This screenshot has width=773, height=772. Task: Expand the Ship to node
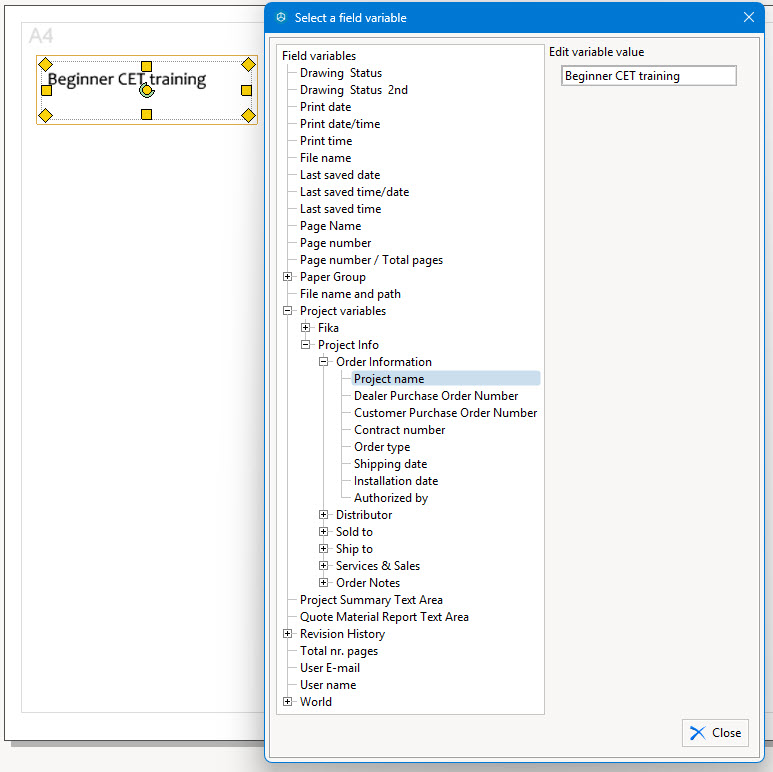[x=323, y=549]
